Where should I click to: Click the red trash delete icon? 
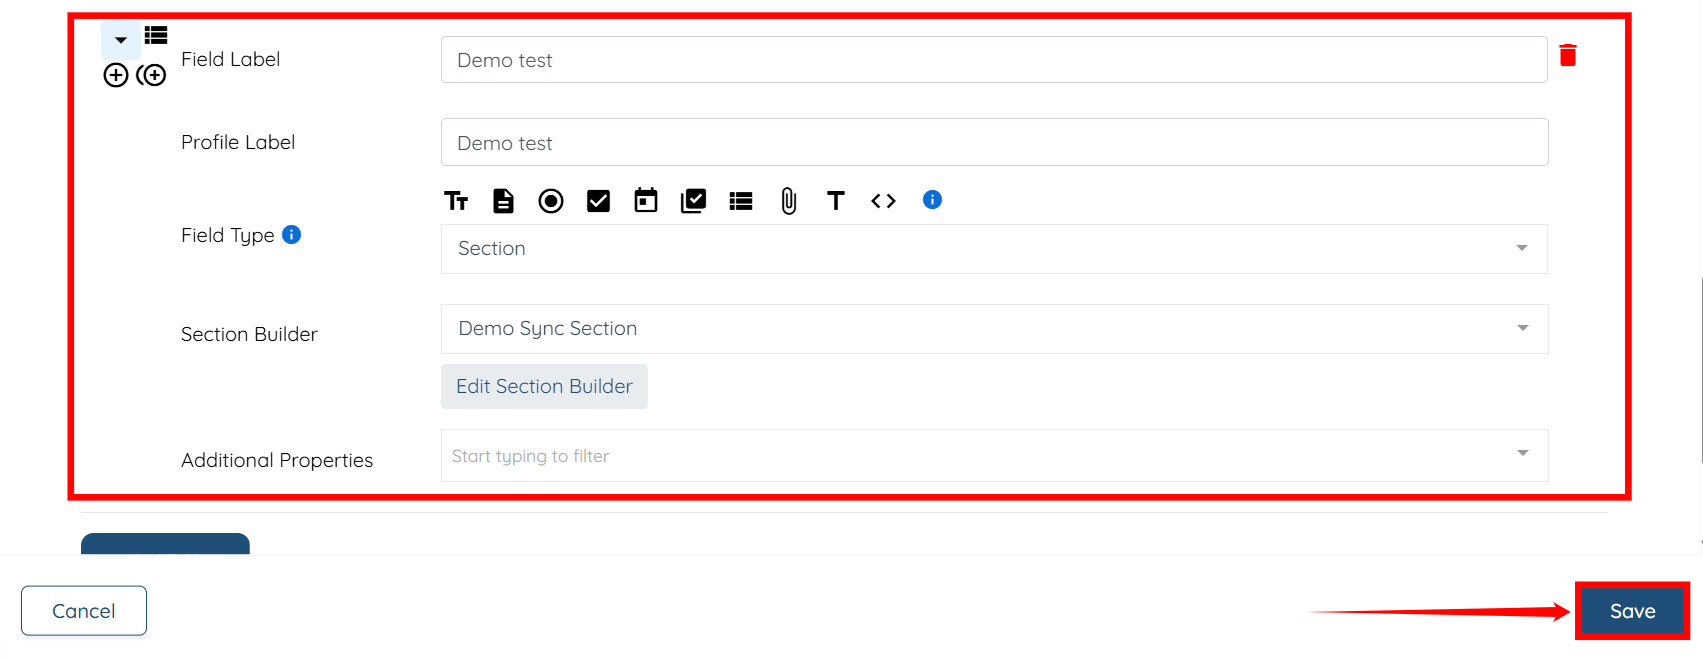[x=1568, y=55]
